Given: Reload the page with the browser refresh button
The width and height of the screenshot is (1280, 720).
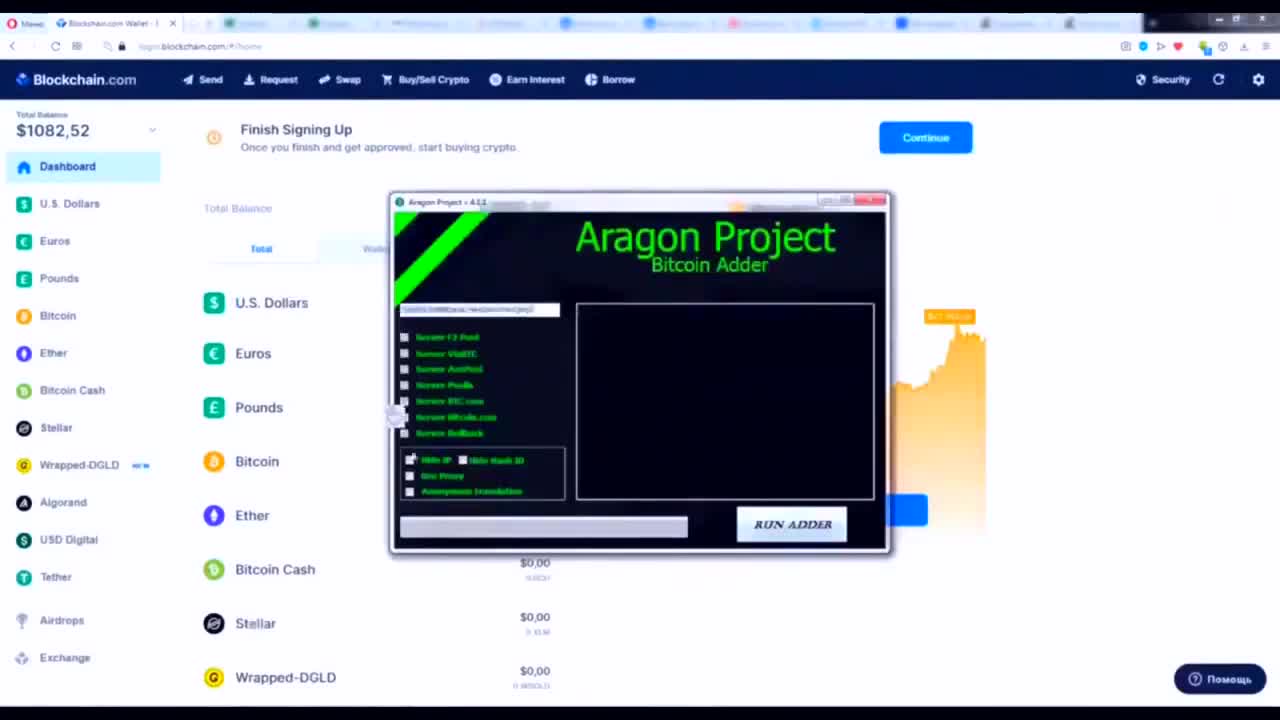Looking at the screenshot, I should tap(55, 46).
